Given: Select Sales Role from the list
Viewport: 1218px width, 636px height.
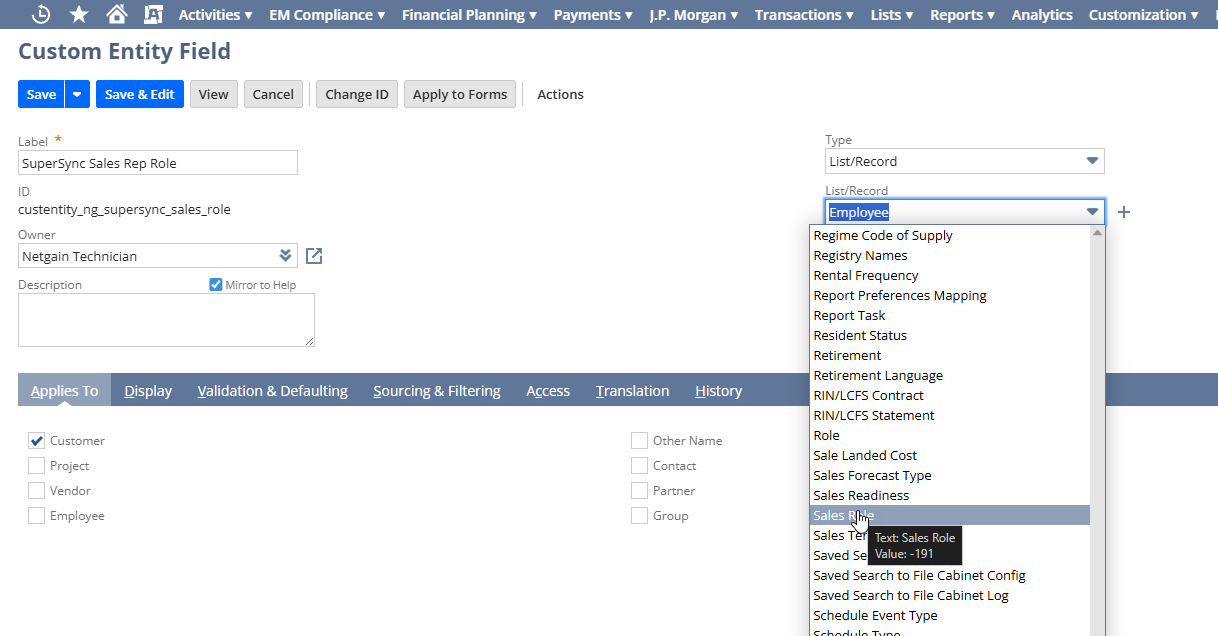Looking at the screenshot, I should tap(843, 515).
